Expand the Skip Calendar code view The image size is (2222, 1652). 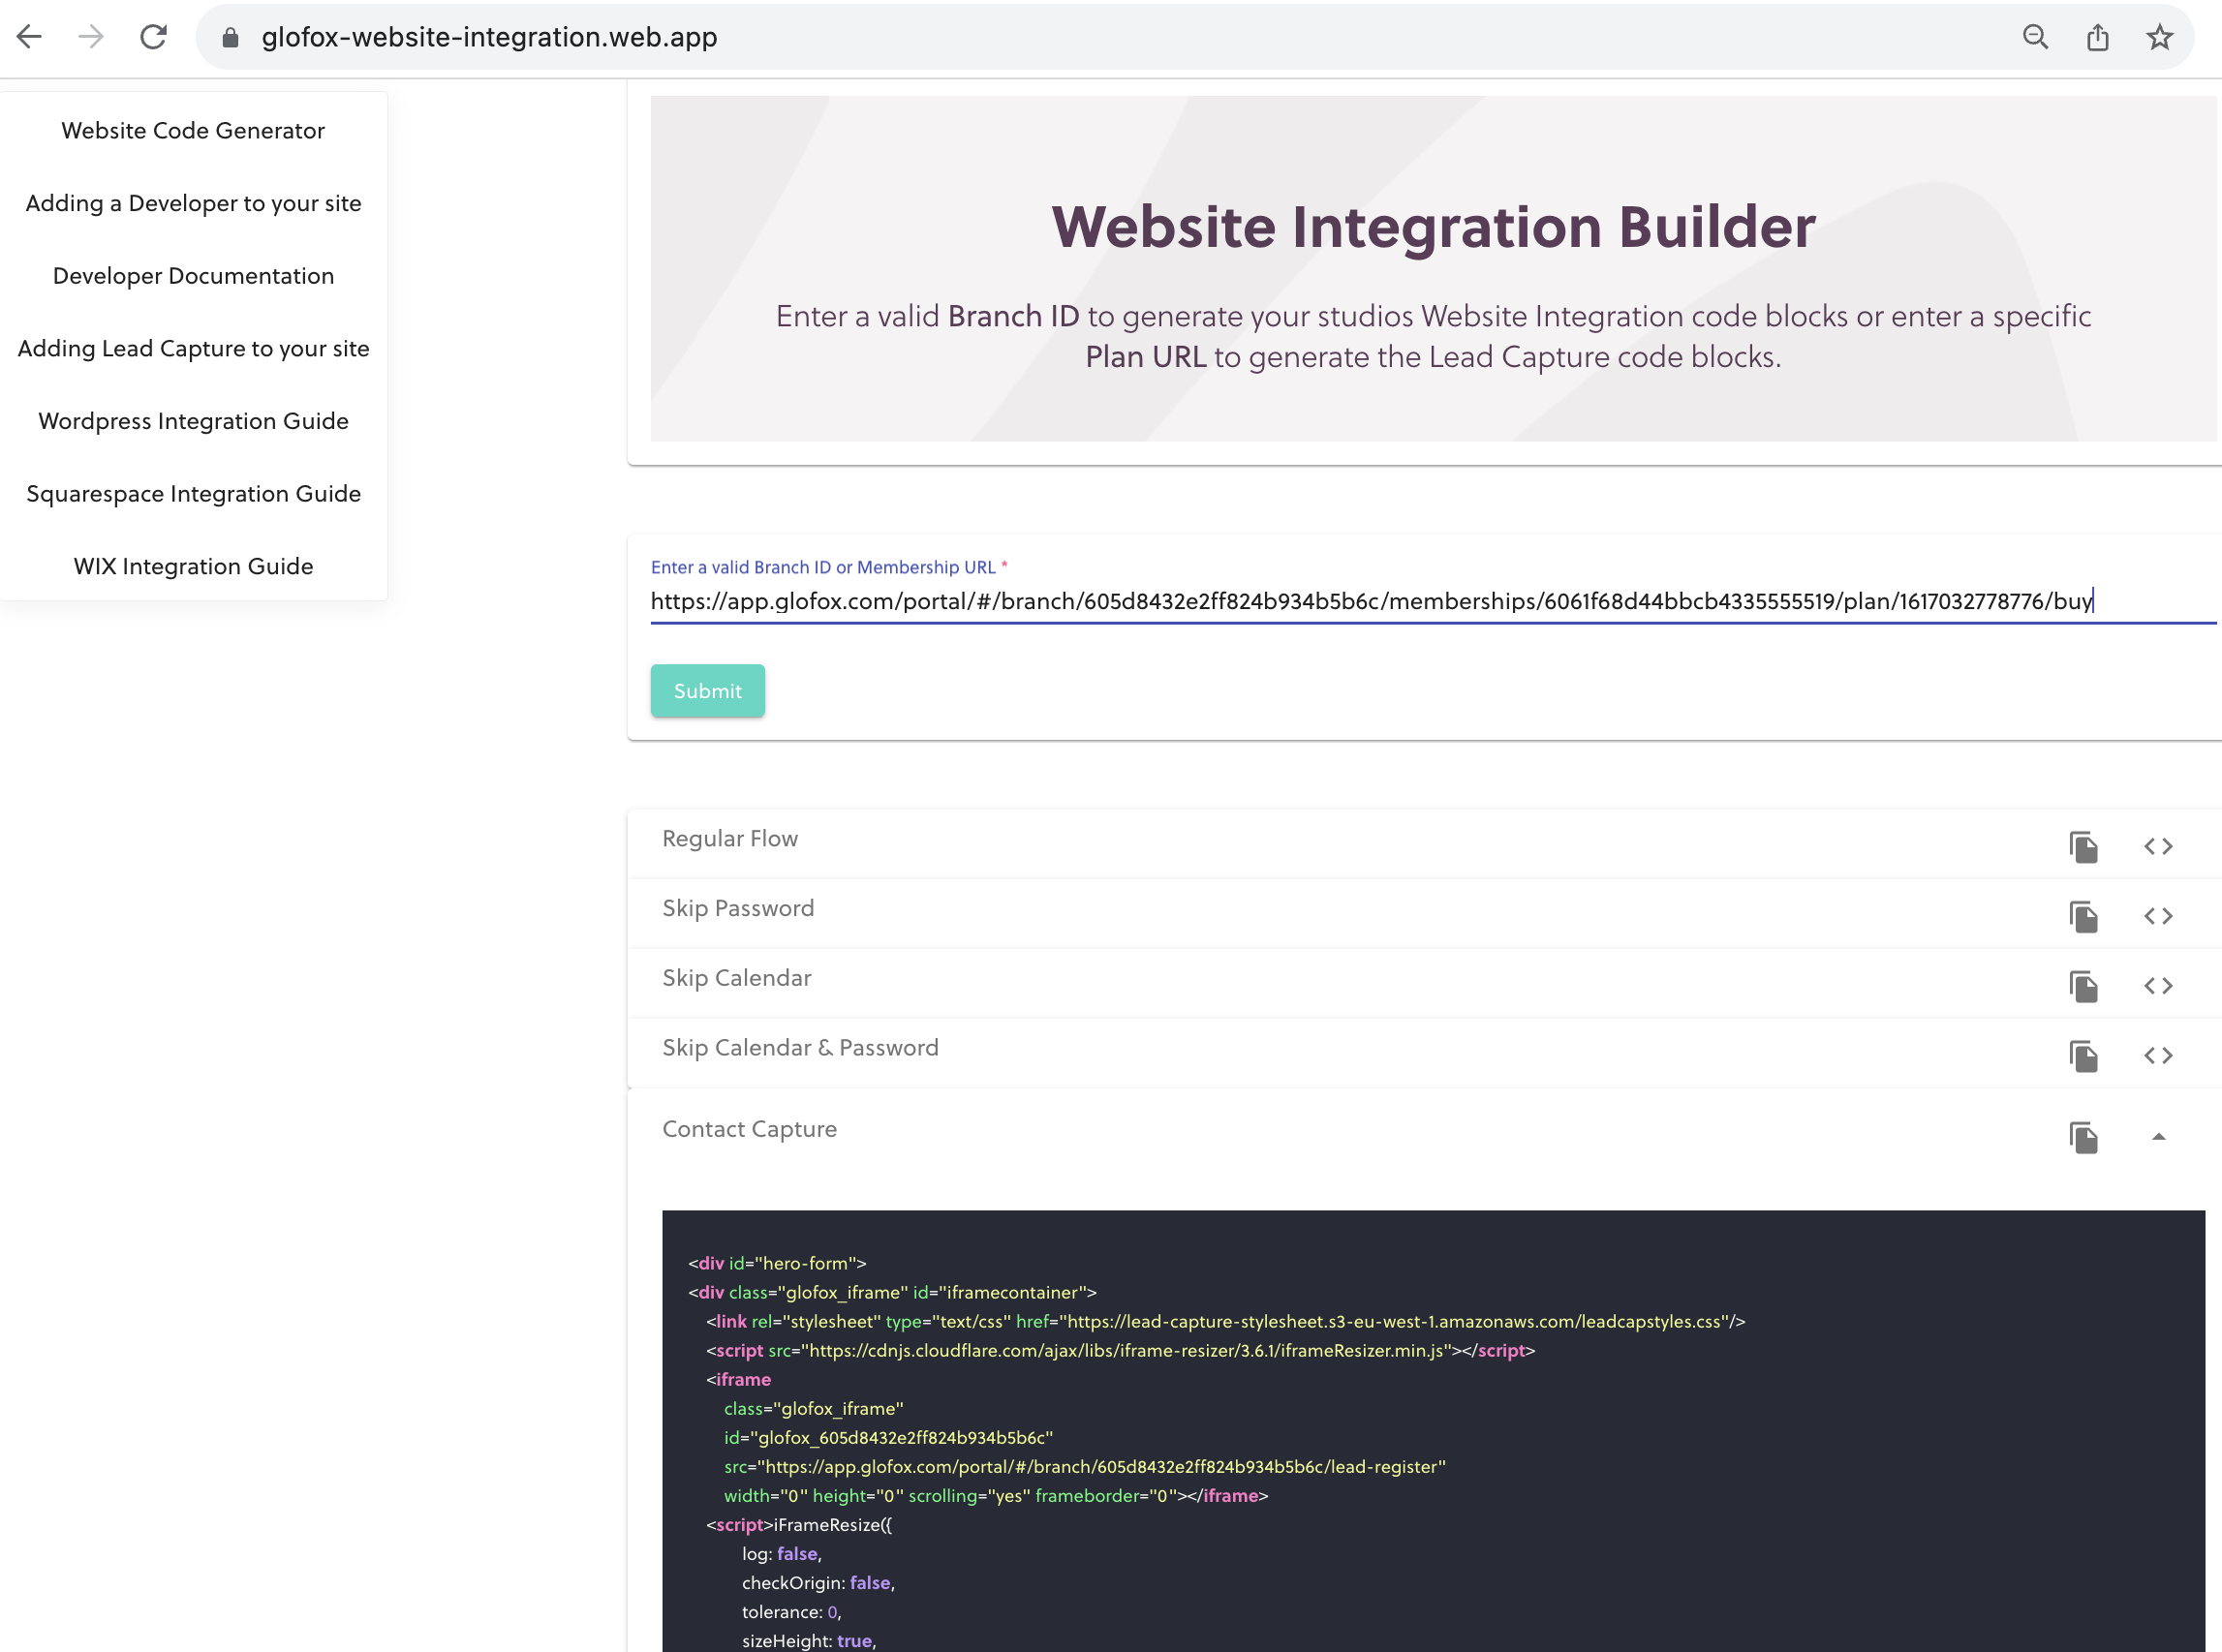coord(2158,985)
